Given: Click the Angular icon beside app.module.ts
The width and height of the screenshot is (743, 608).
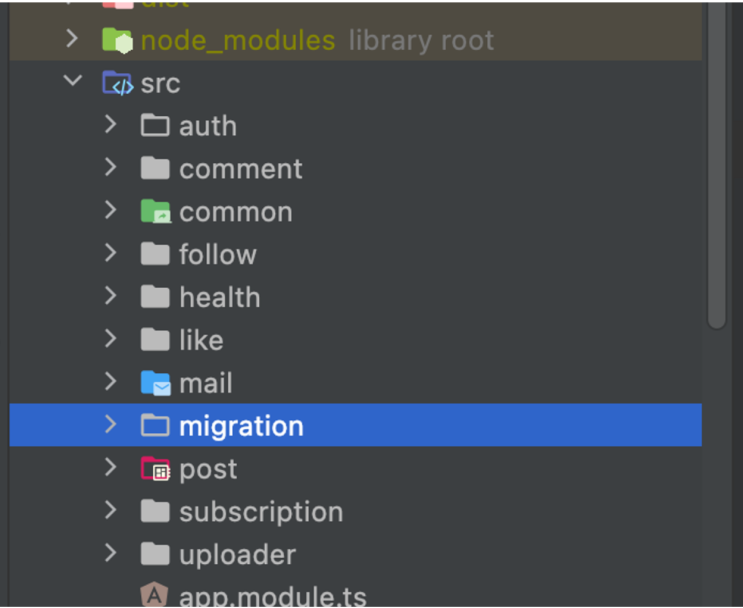Looking at the screenshot, I should (154, 594).
